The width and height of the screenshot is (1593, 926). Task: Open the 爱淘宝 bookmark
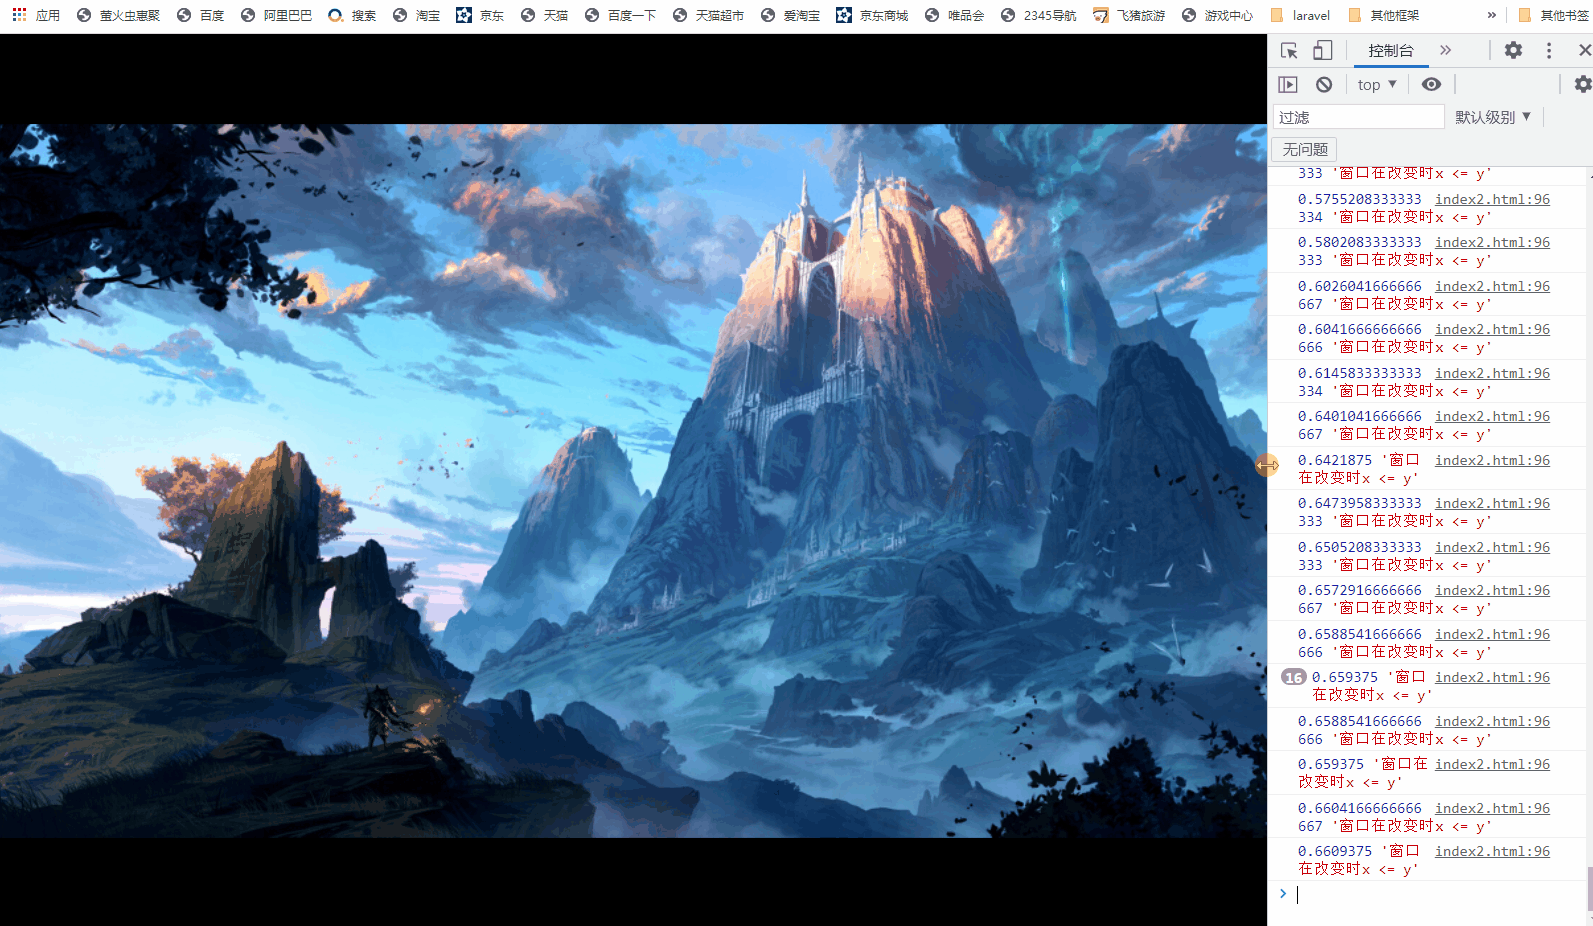pyautogui.click(x=791, y=15)
